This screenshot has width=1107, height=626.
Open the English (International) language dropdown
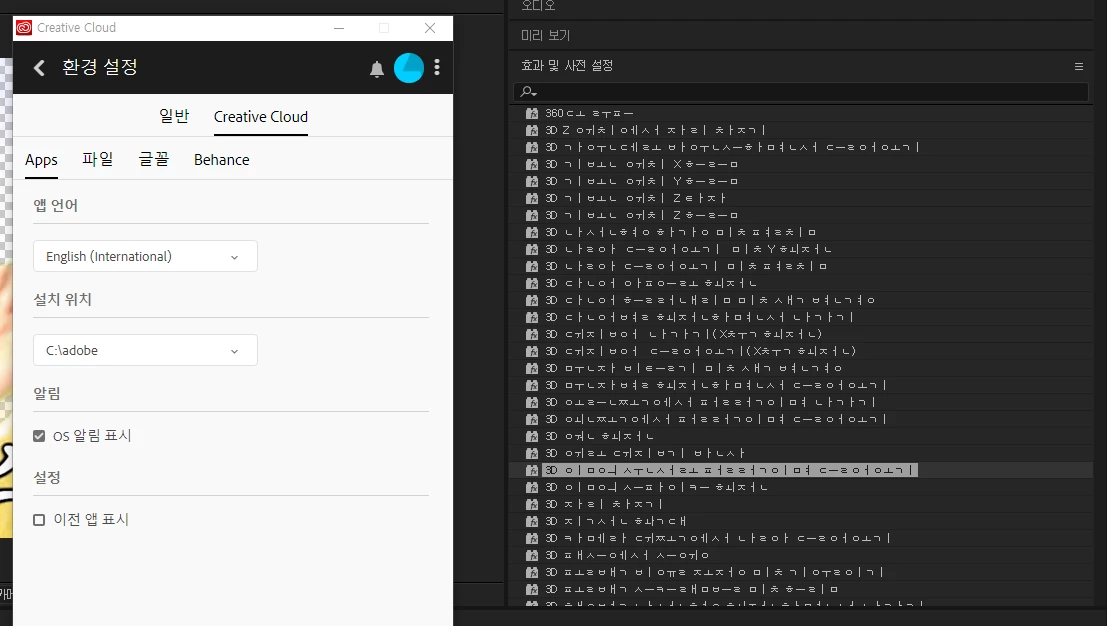(145, 256)
